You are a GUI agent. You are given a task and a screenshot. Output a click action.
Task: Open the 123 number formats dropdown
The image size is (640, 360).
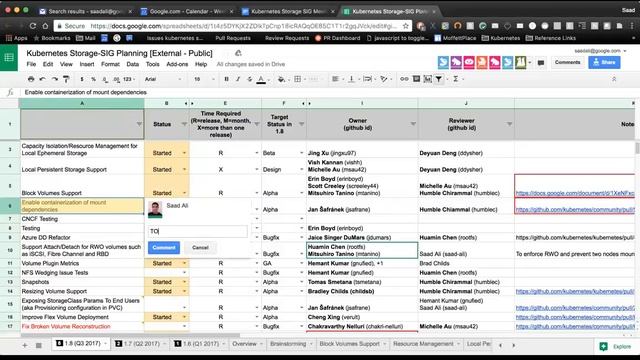pyautogui.click(x=129, y=79)
